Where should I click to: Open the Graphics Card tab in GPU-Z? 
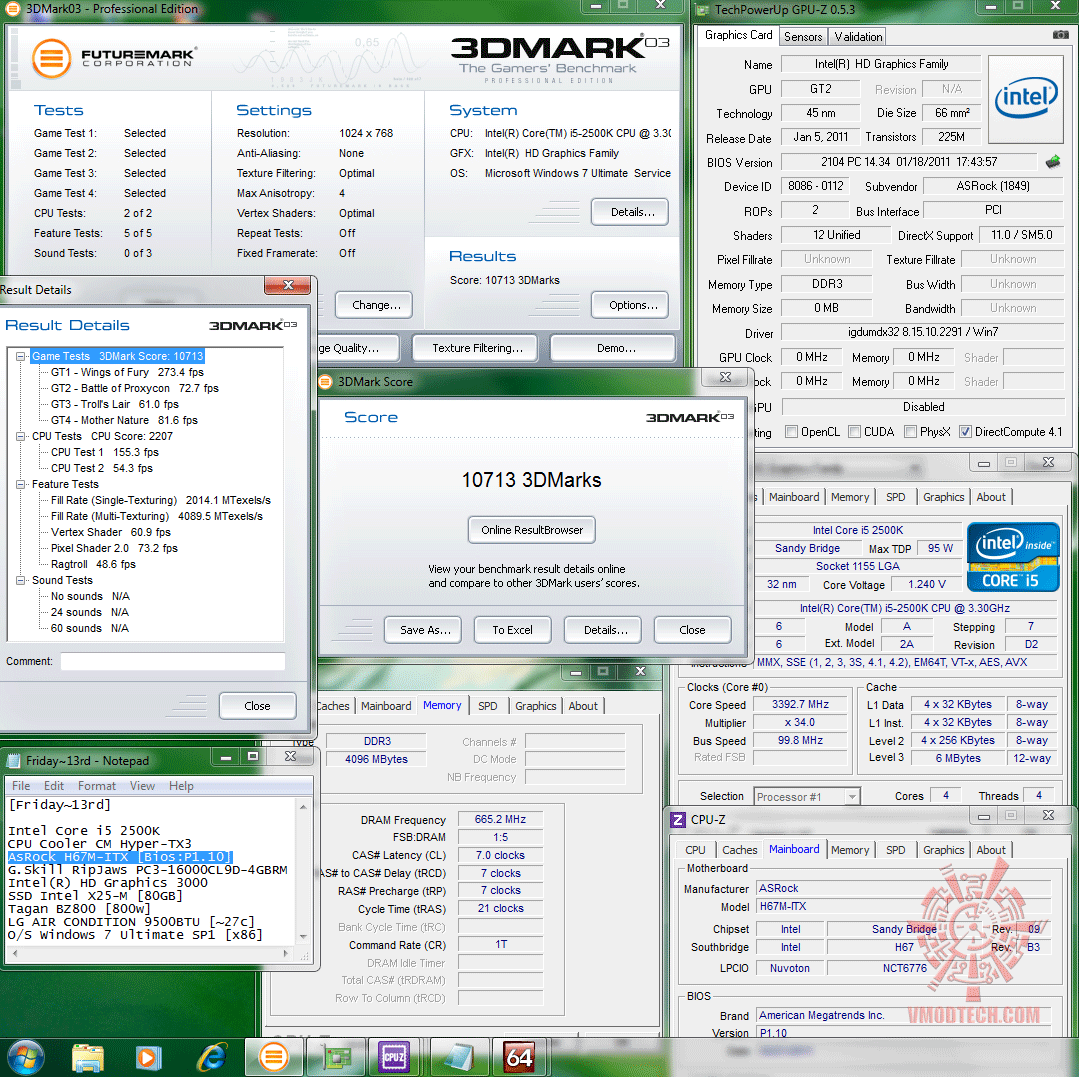pyautogui.click(x=738, y=35)
